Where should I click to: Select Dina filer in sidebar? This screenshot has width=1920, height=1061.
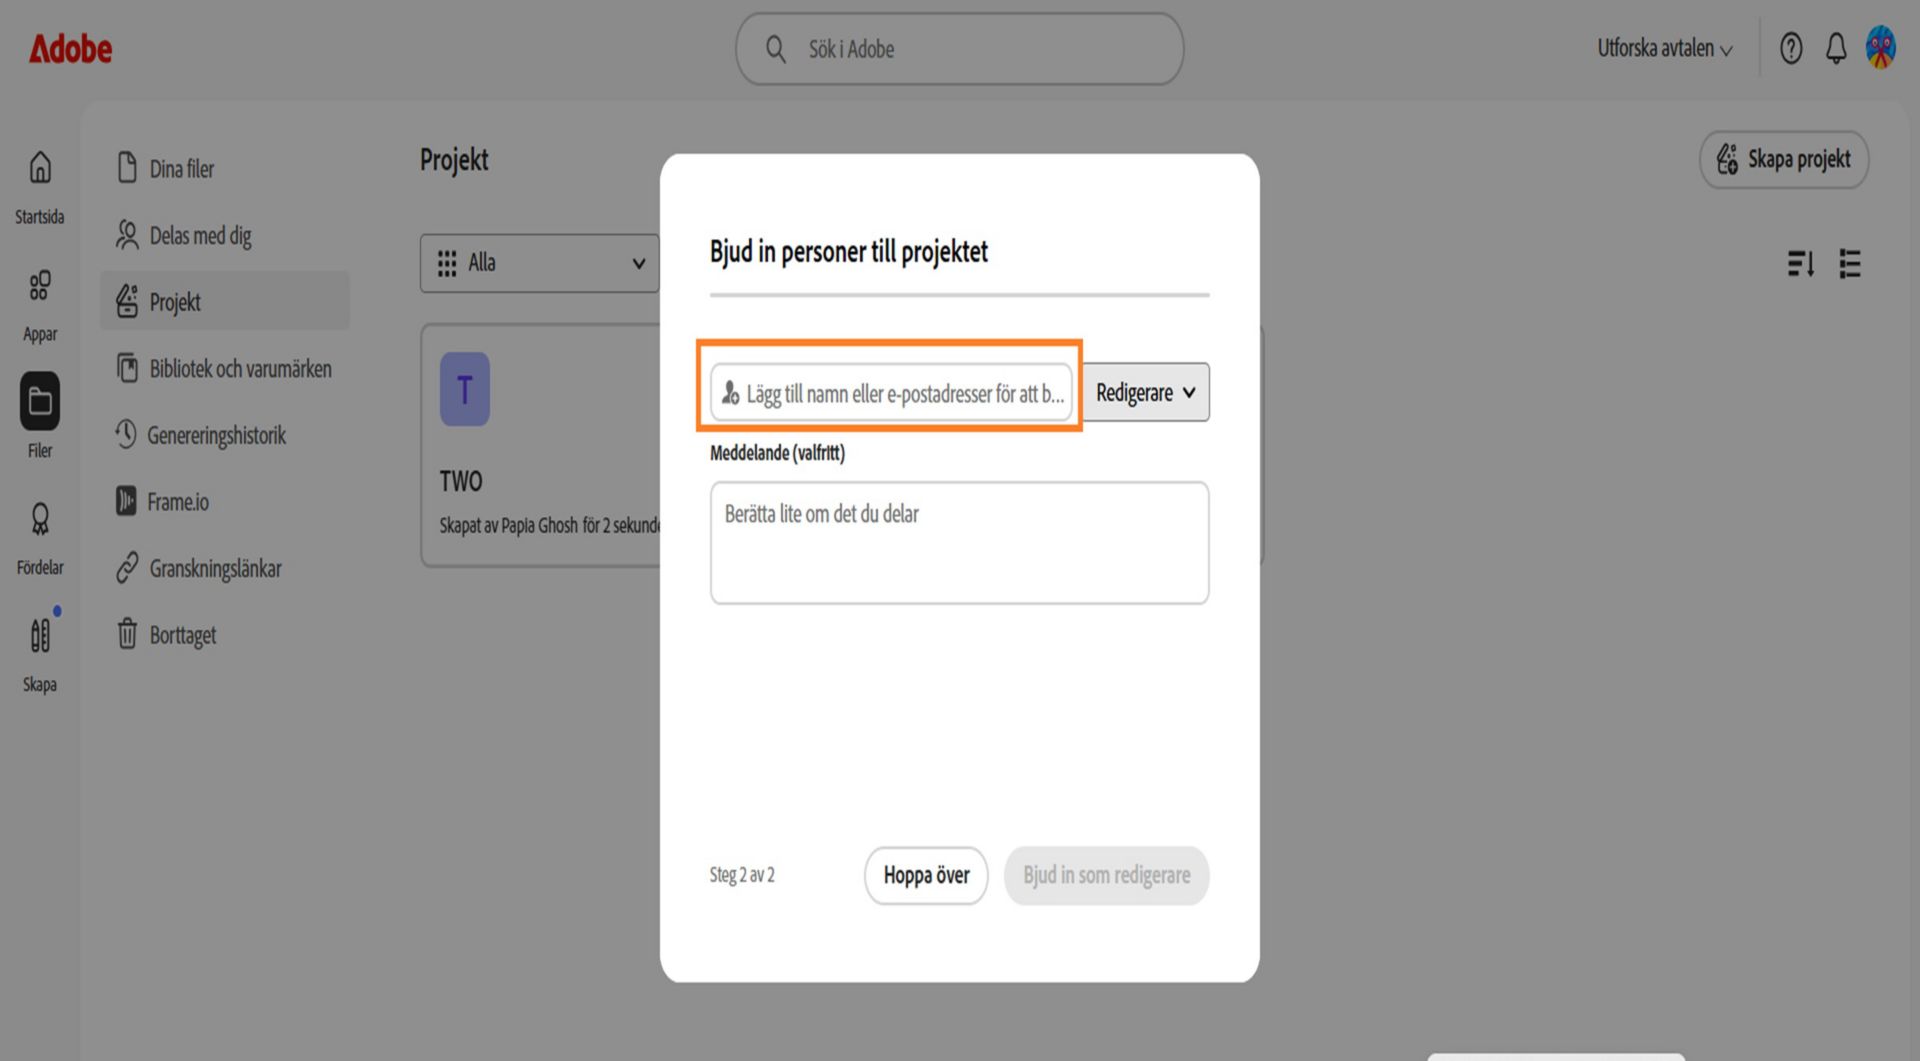(225, 168)
